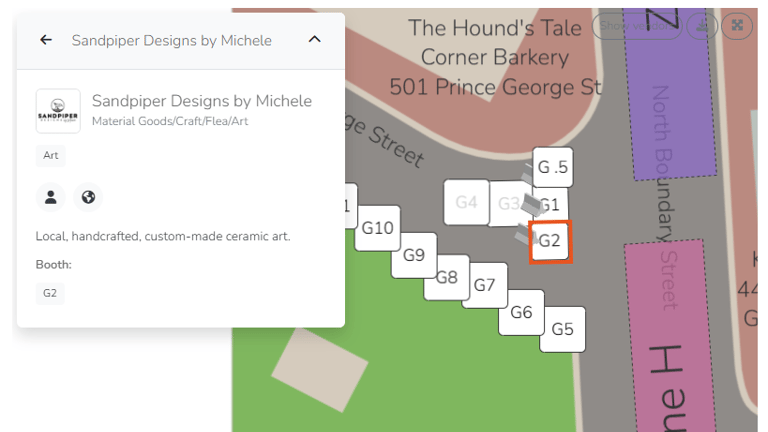The height and width of the screenshot is (432, 768).
Task: Open the vendor website globe icon
Action: [x=88, y=197]
